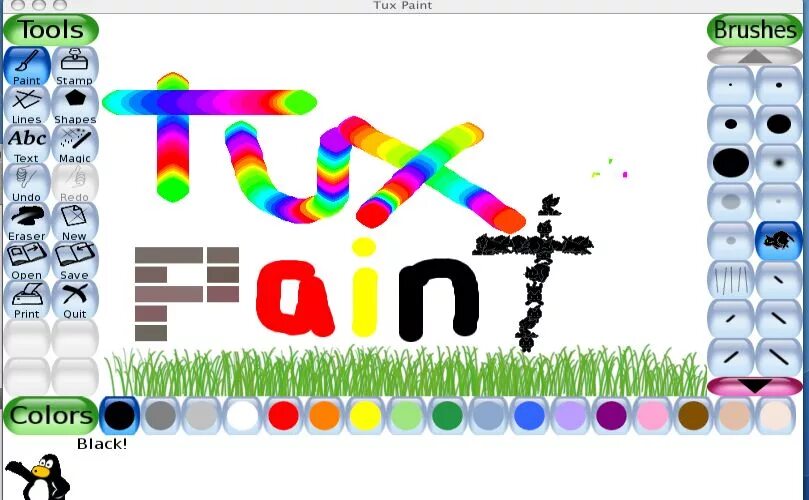Viewport: 809px width, 500px height.
Task: Click the Brushes header label
Action: (754, 30)
